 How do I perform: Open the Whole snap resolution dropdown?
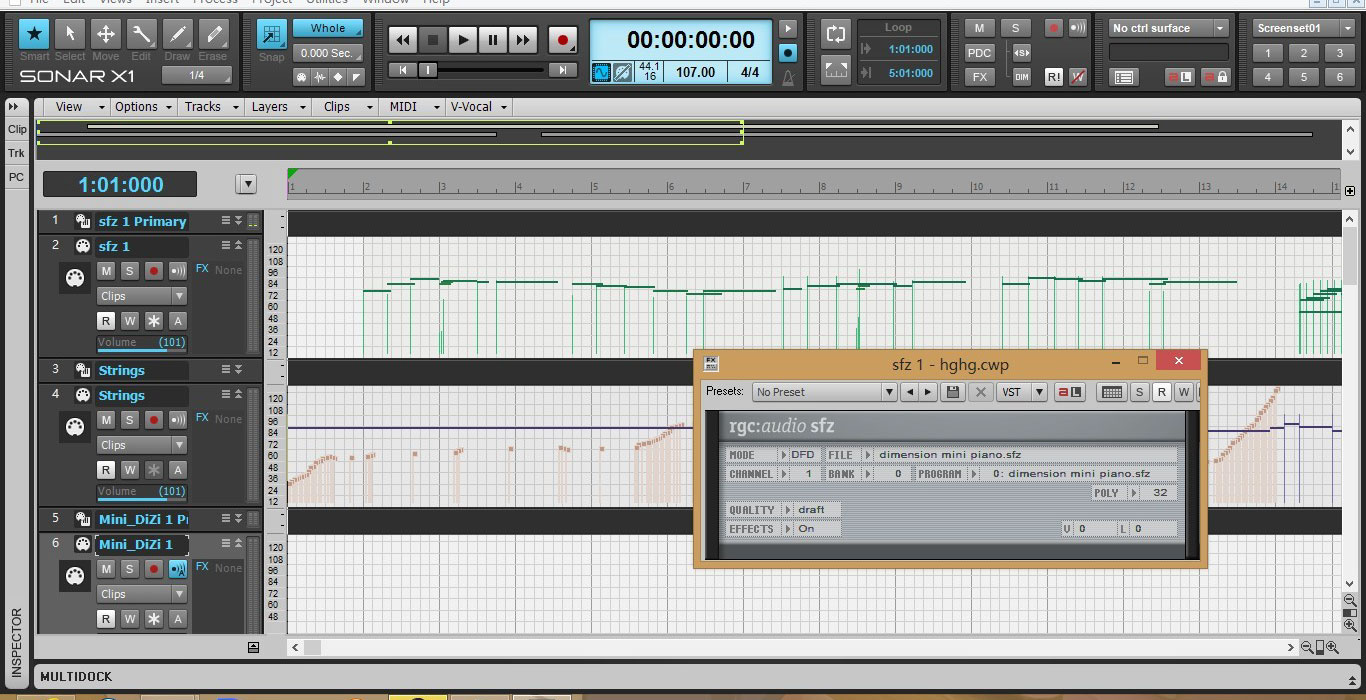click(x=328, y=28)
